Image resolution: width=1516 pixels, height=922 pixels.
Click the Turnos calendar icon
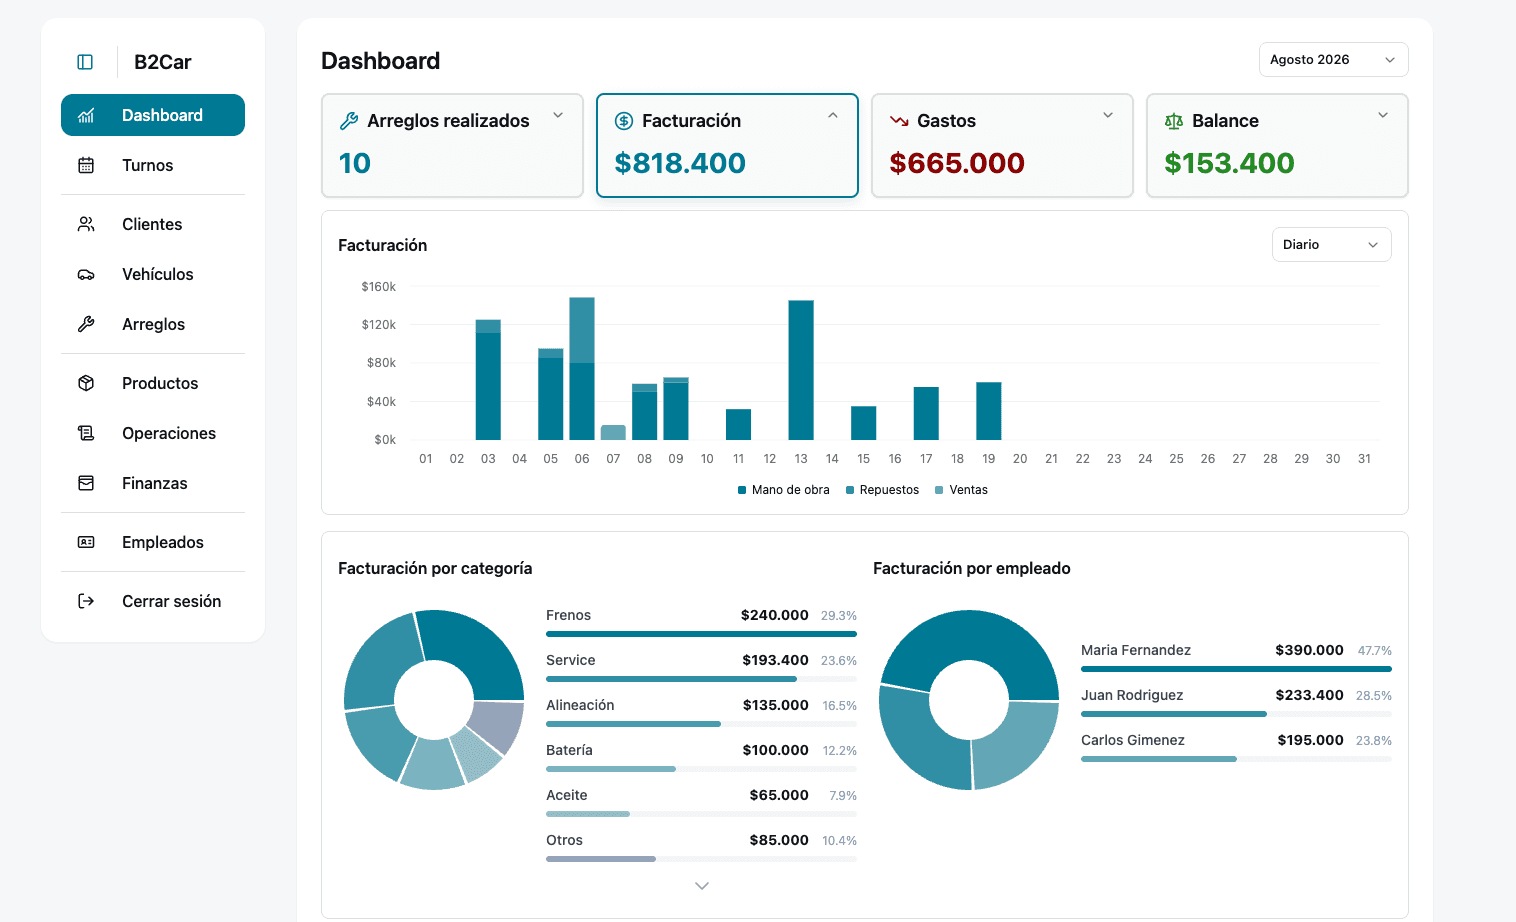(86, 165)
